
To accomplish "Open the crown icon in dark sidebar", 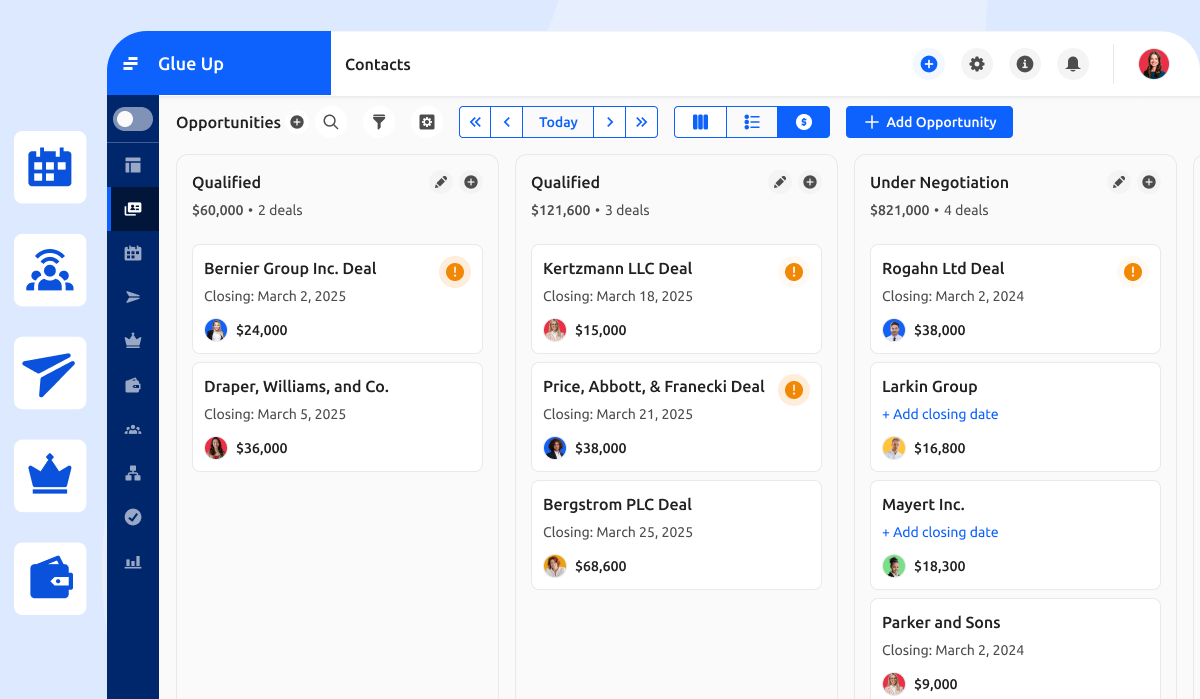I will [x=133, y=341].
